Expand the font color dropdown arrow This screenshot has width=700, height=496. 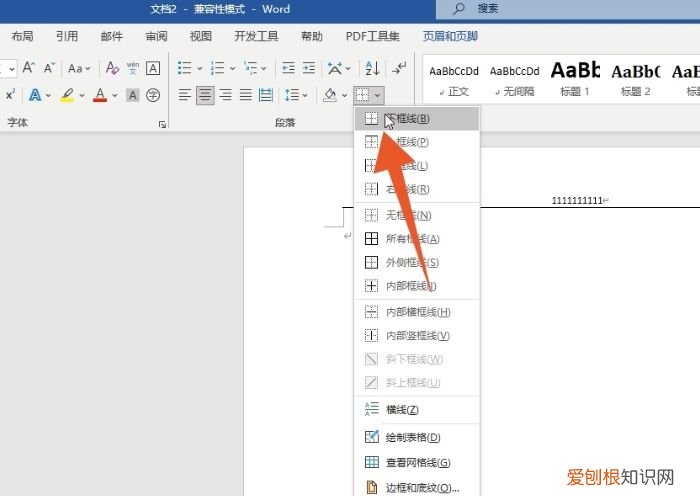click(x=115, y=95)
